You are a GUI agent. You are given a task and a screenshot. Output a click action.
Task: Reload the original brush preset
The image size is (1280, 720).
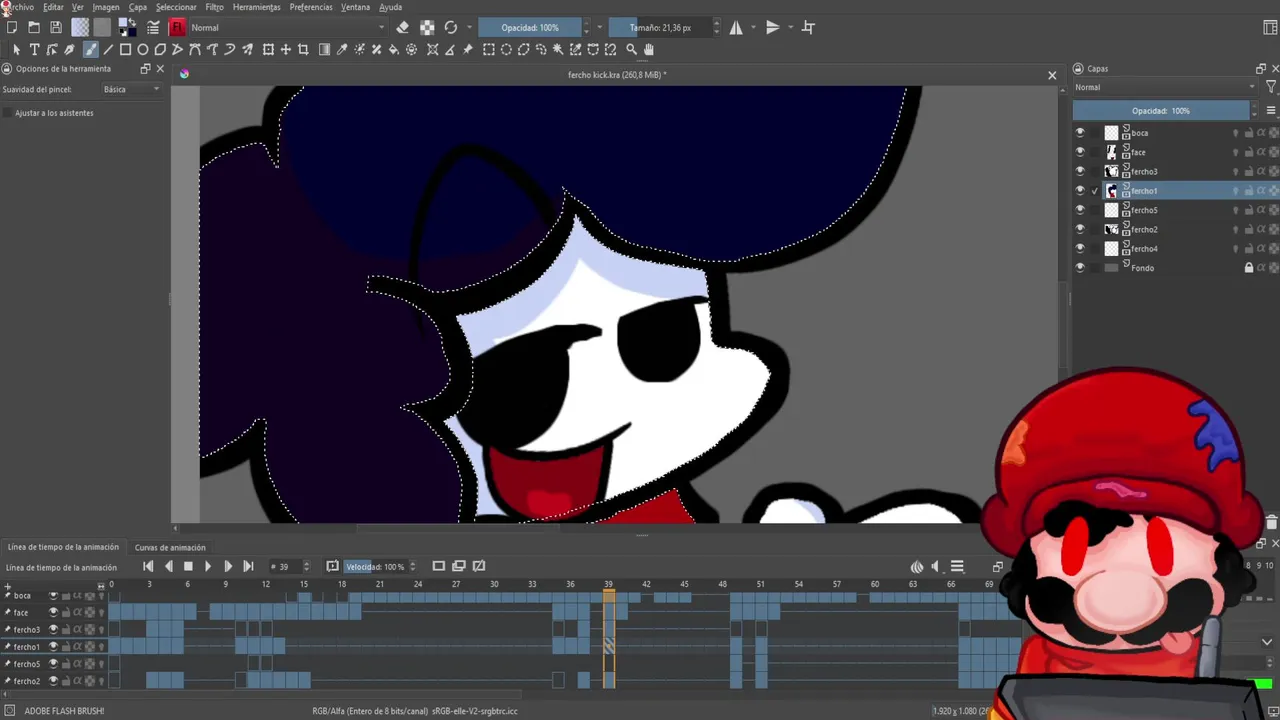(451, 27)
